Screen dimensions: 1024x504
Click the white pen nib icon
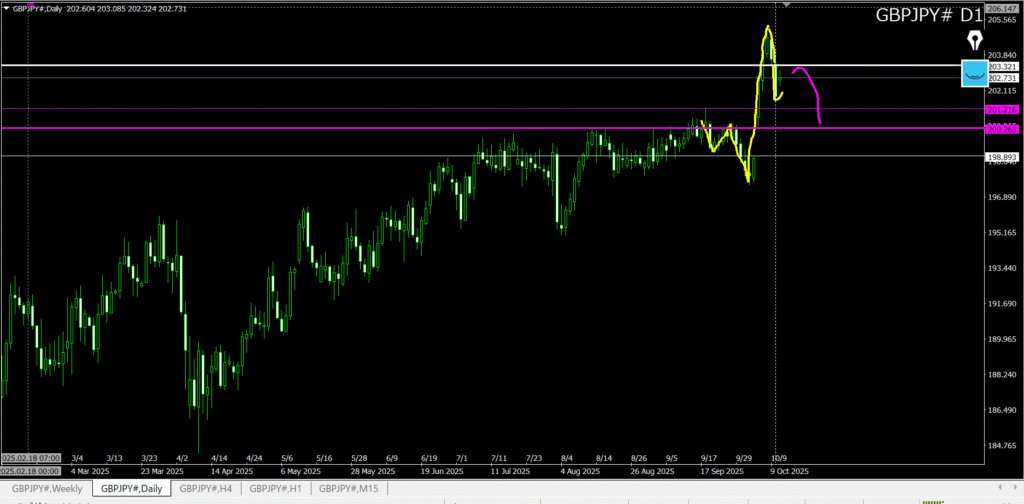point(975,41)
